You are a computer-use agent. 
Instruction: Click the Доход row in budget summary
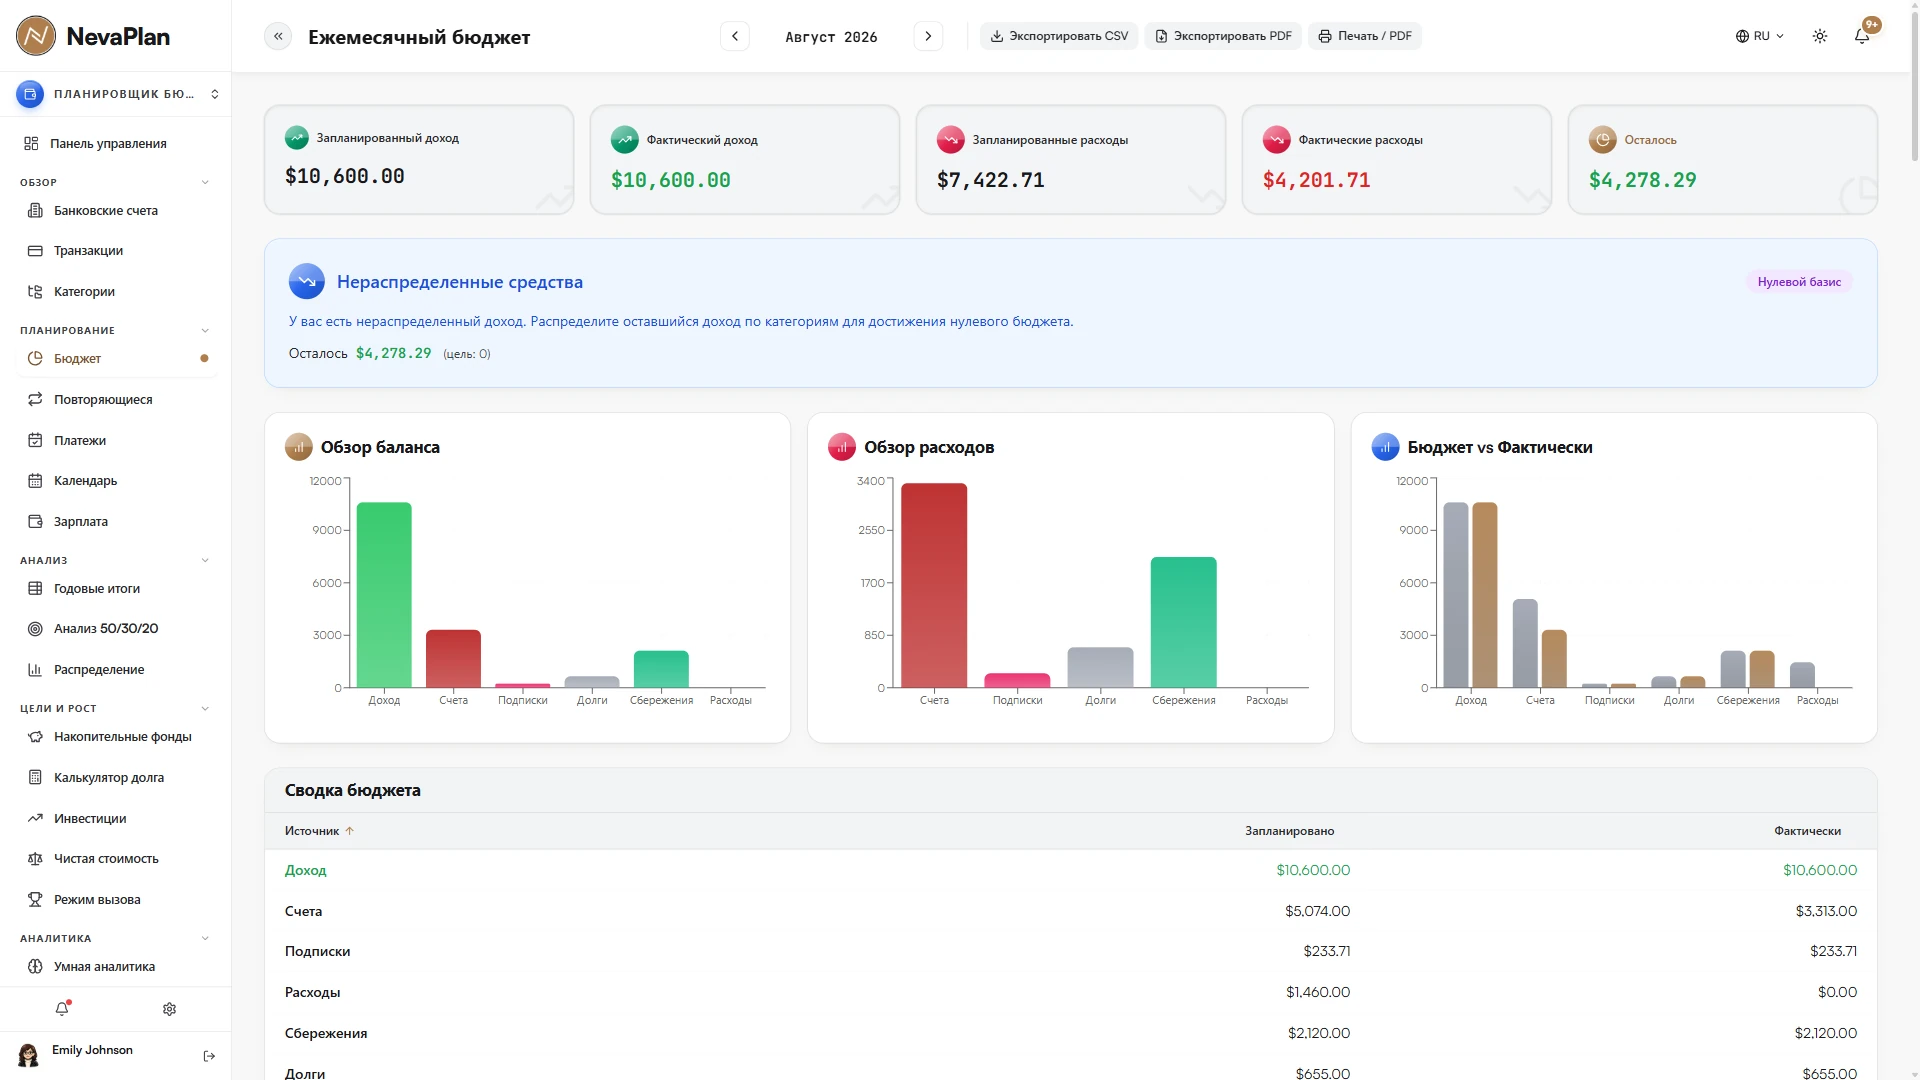[x=1070, y=870]
